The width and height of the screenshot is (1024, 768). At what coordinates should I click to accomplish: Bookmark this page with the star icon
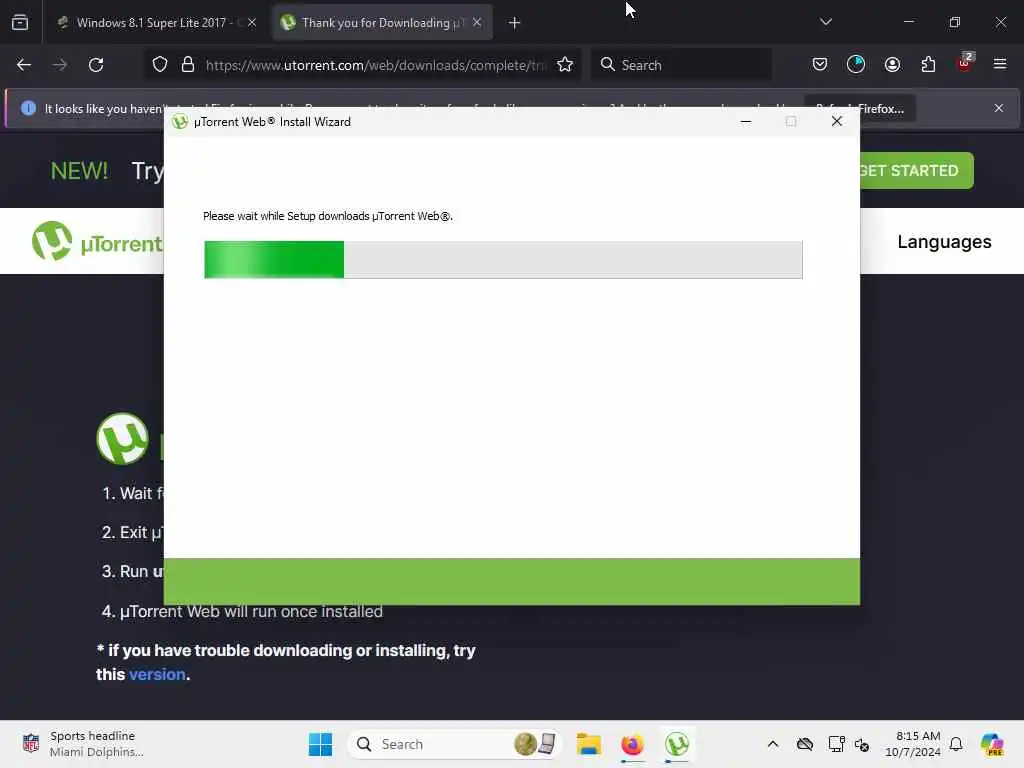pyautogui.click(x=565, y=65)
